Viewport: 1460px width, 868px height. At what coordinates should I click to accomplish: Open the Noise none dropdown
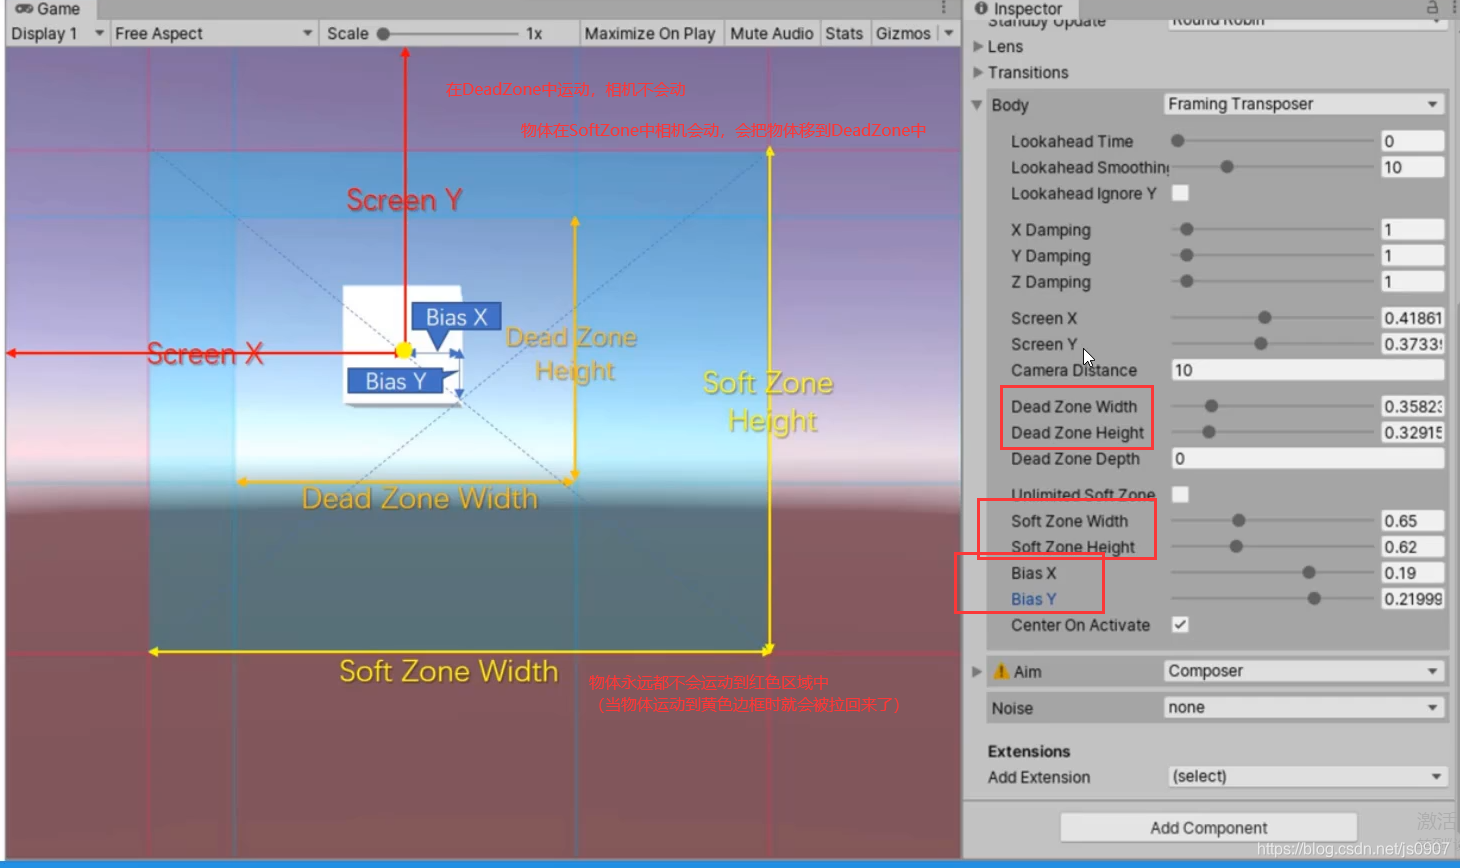point(1304,707)
